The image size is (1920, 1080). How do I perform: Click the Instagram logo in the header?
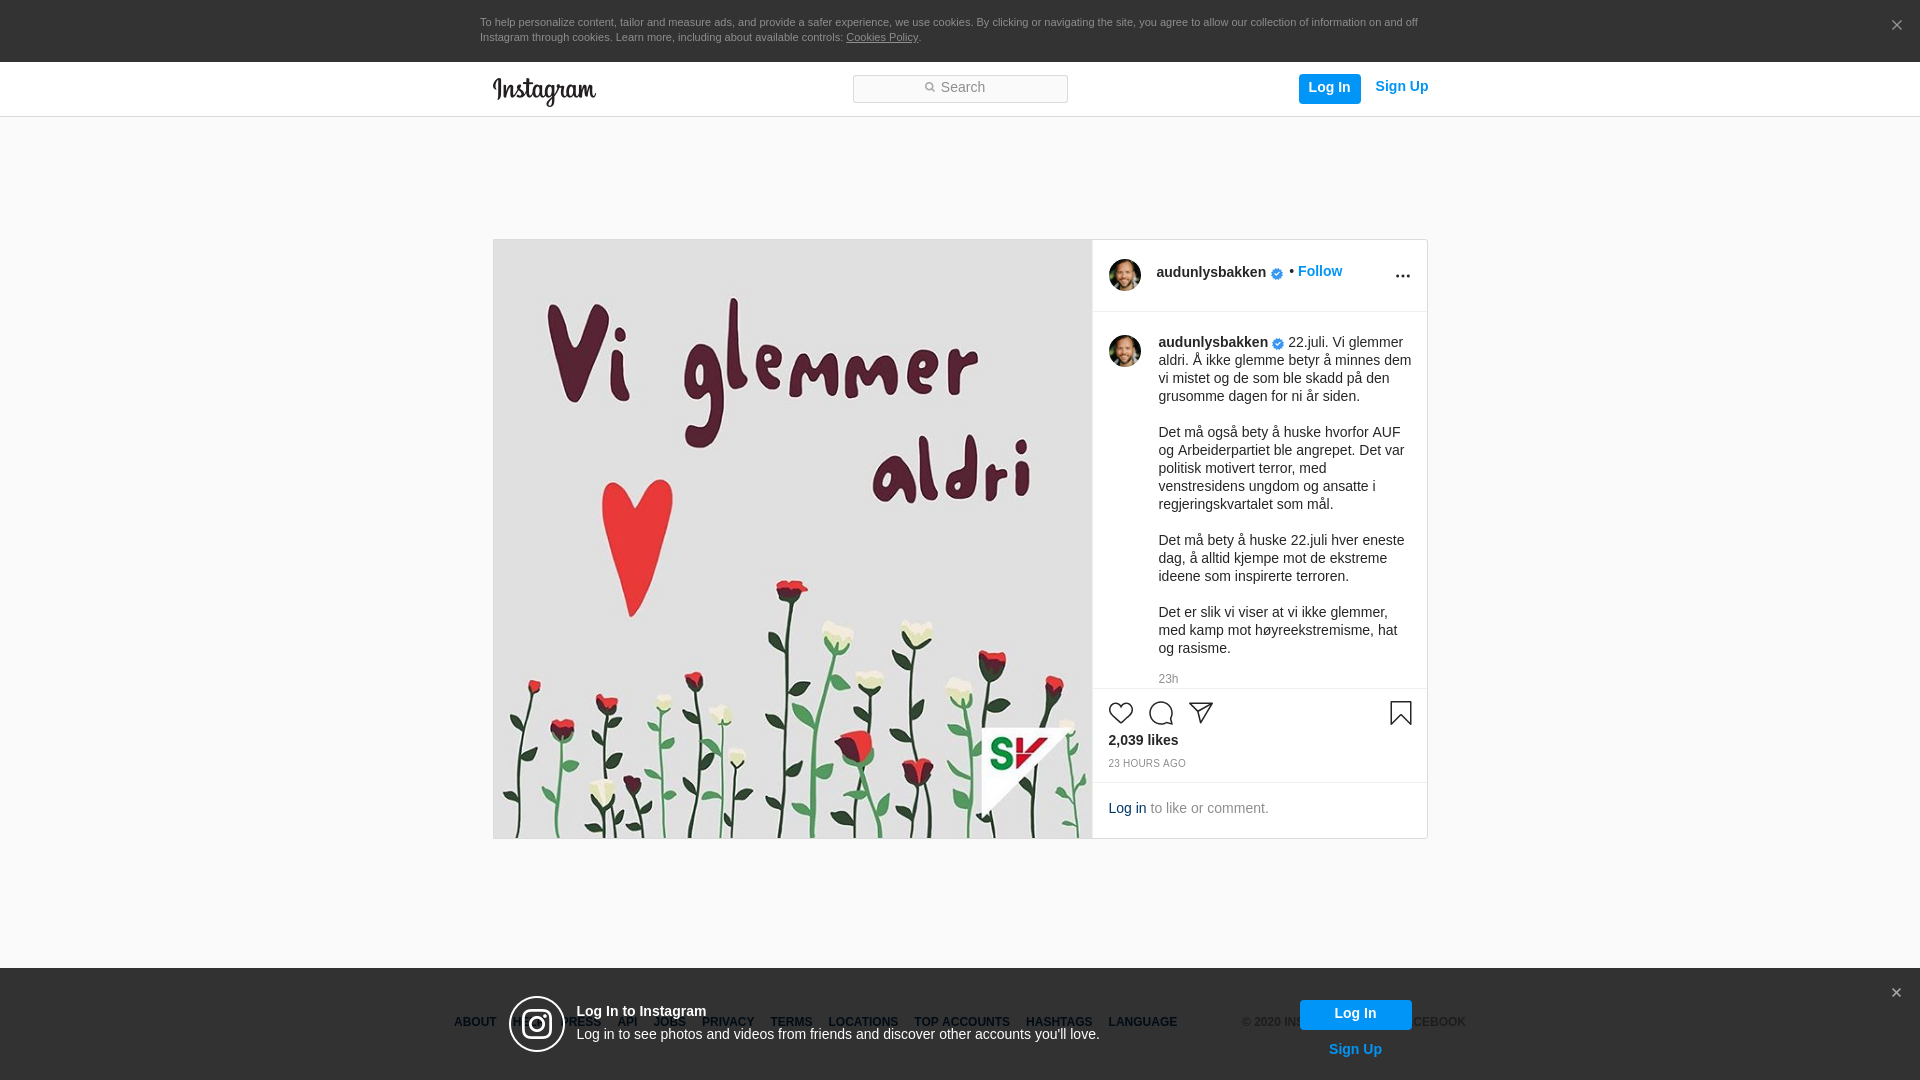[x=544, y=91]
